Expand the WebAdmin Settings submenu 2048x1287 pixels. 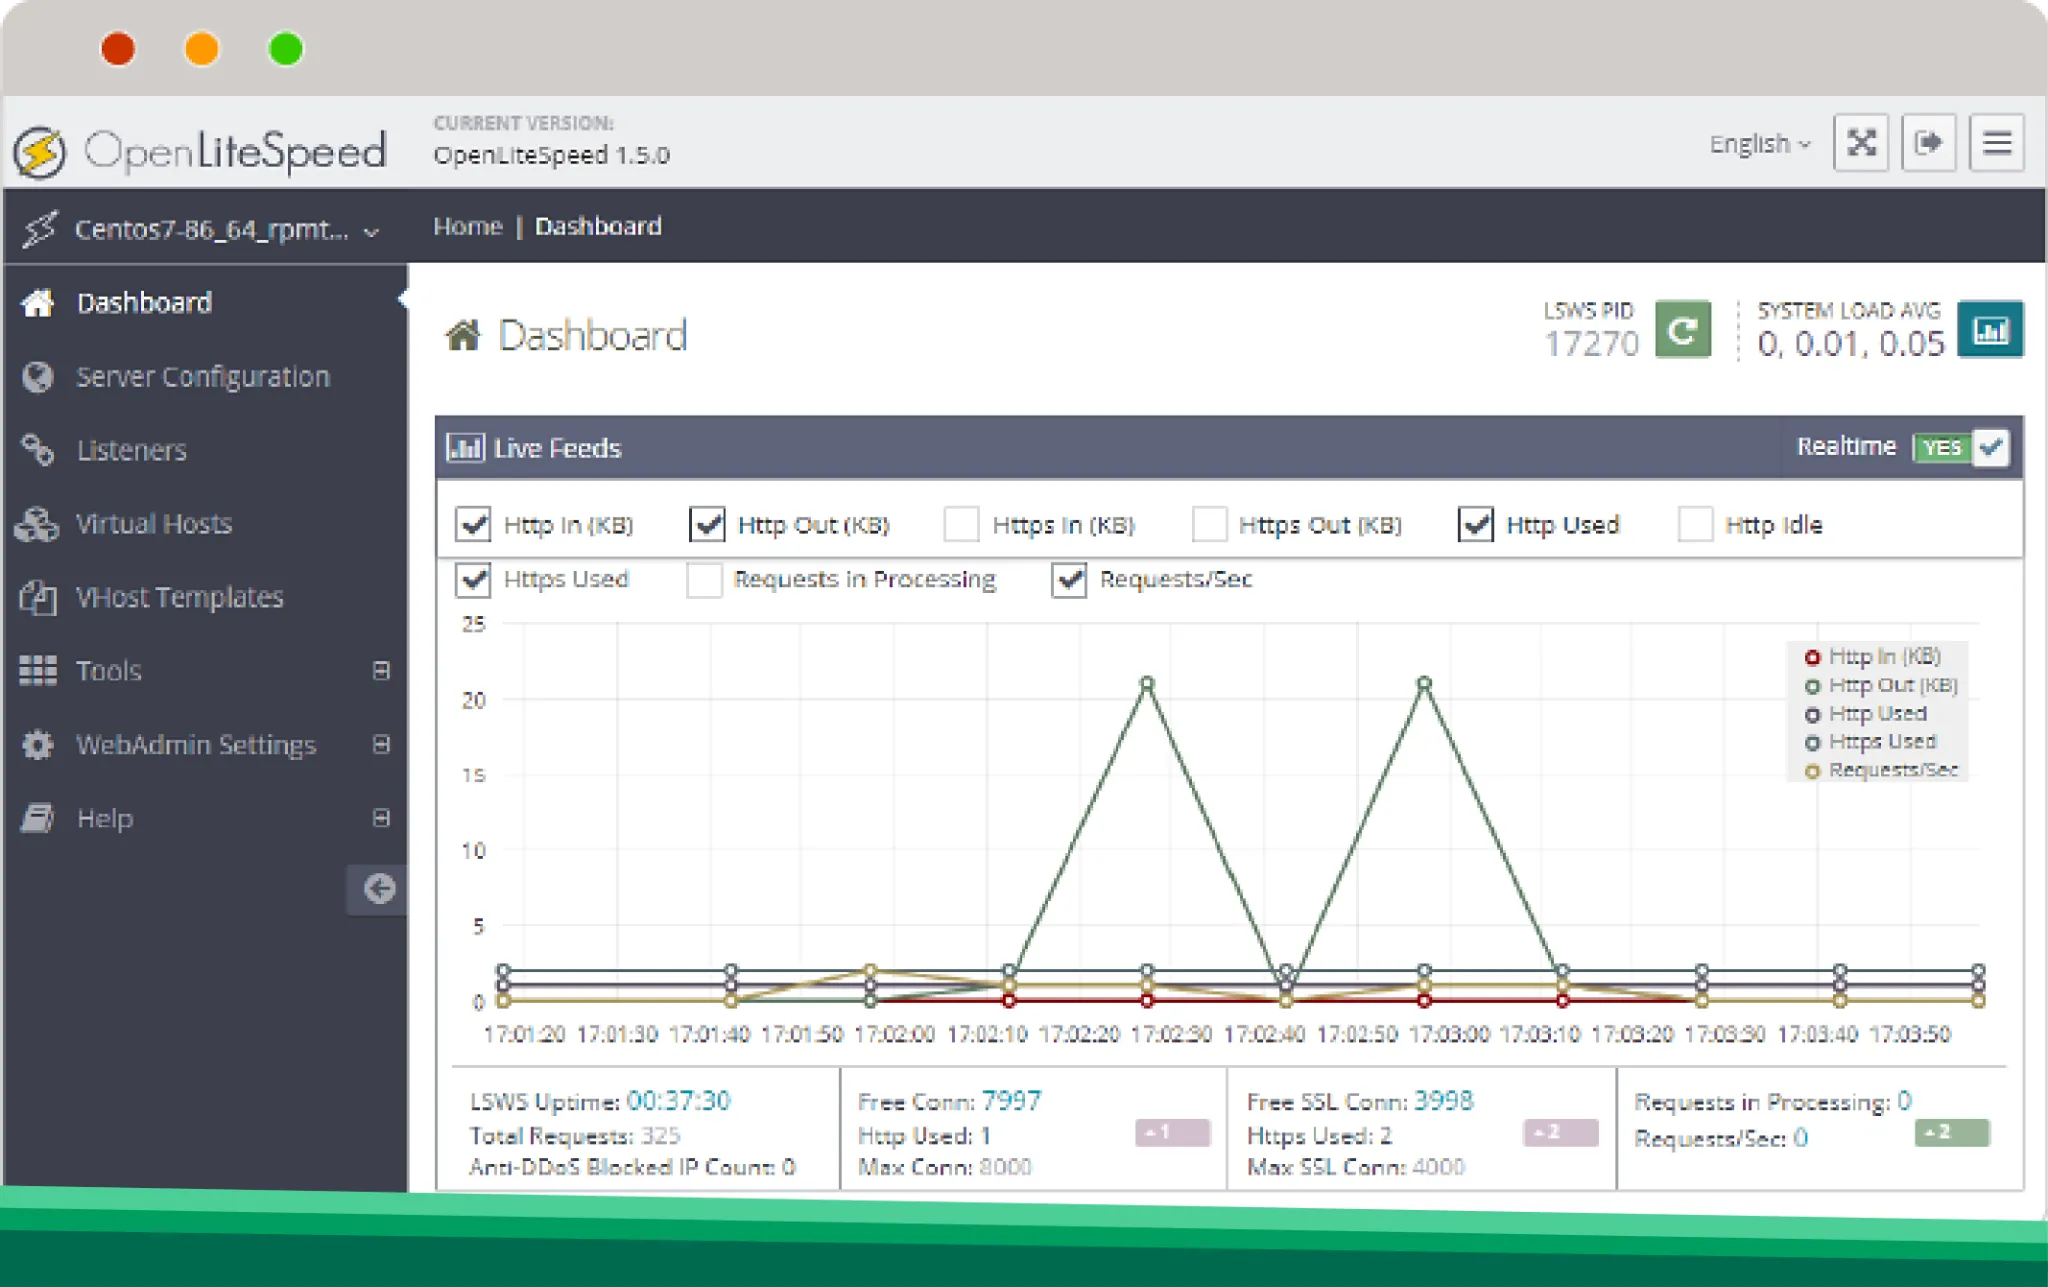[381, 744]
